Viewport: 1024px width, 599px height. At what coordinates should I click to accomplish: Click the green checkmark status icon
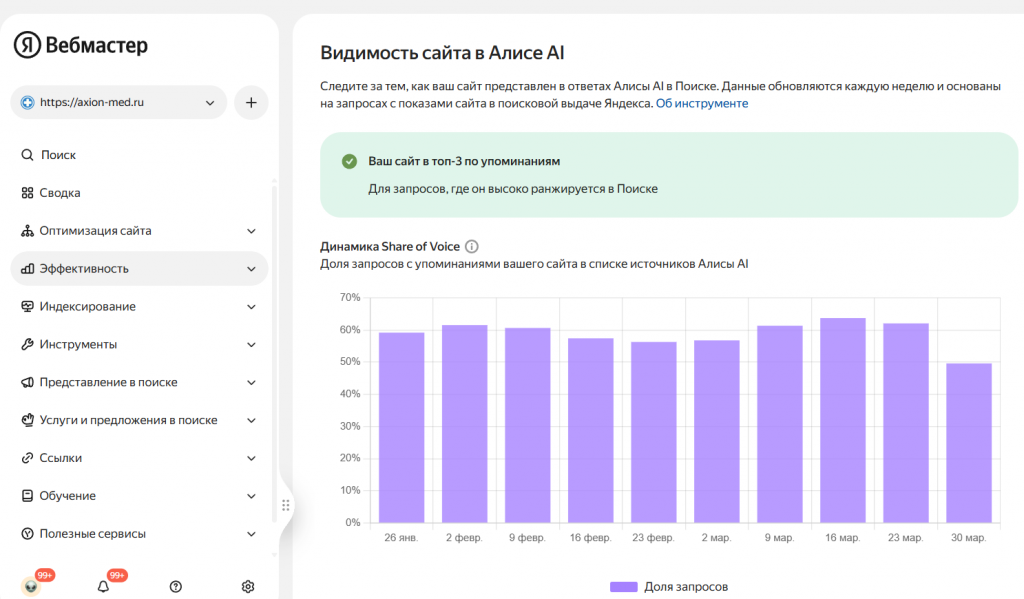[349, 161]
